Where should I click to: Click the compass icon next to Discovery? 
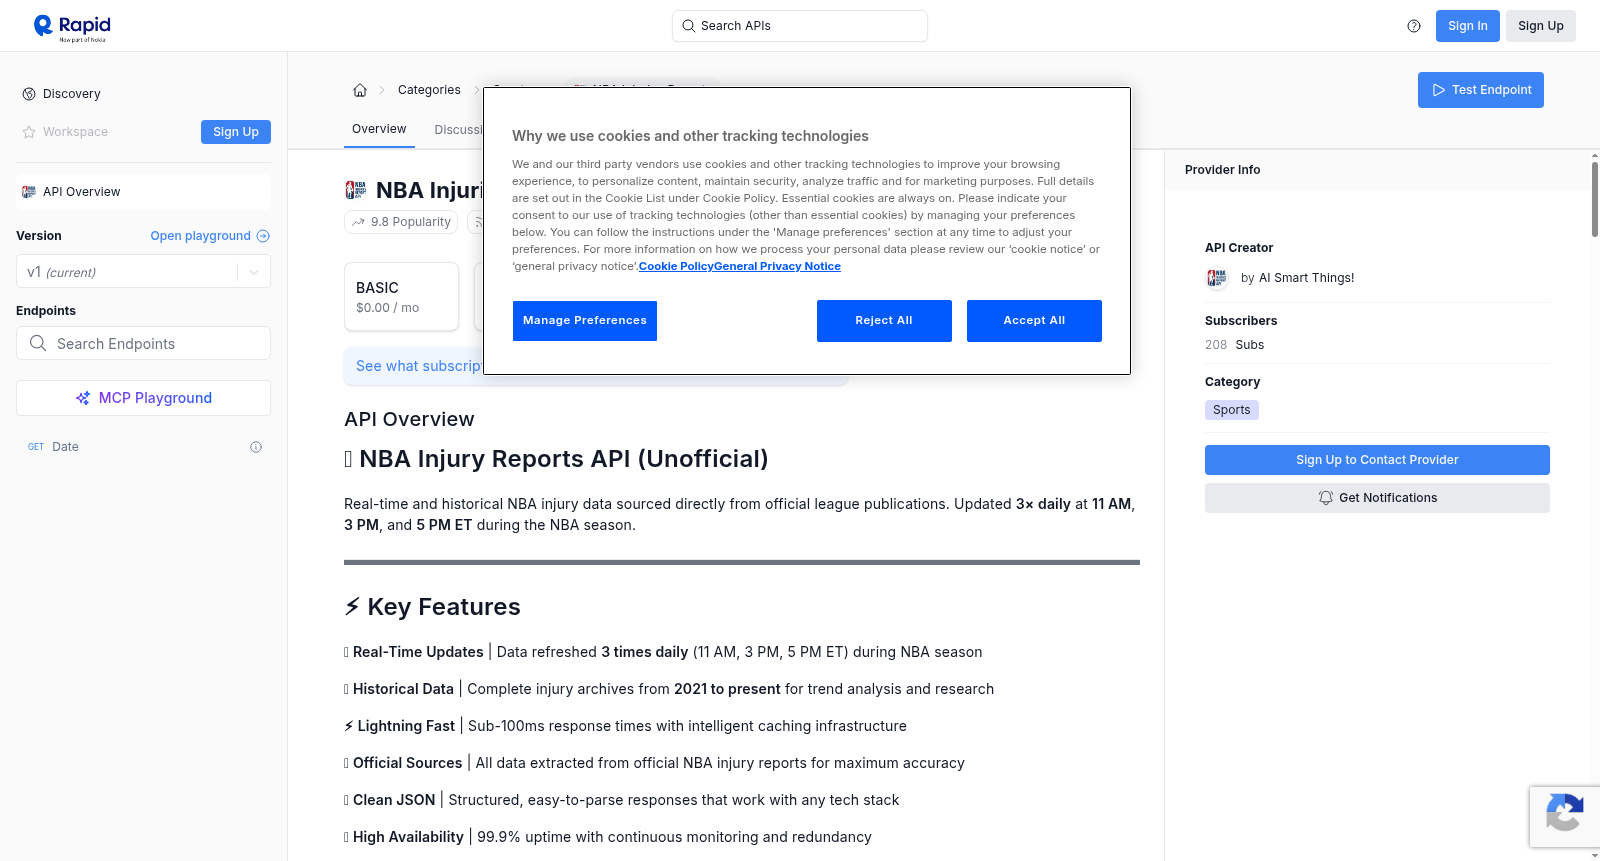[x=29, y=94]
